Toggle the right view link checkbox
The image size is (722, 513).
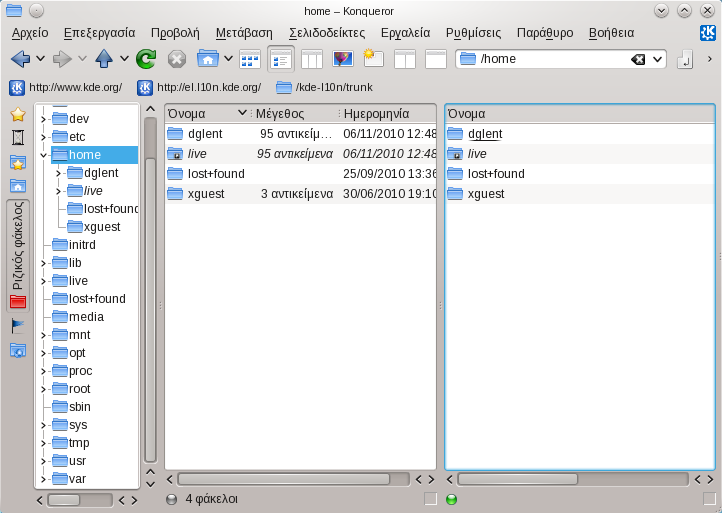[709, 498]
